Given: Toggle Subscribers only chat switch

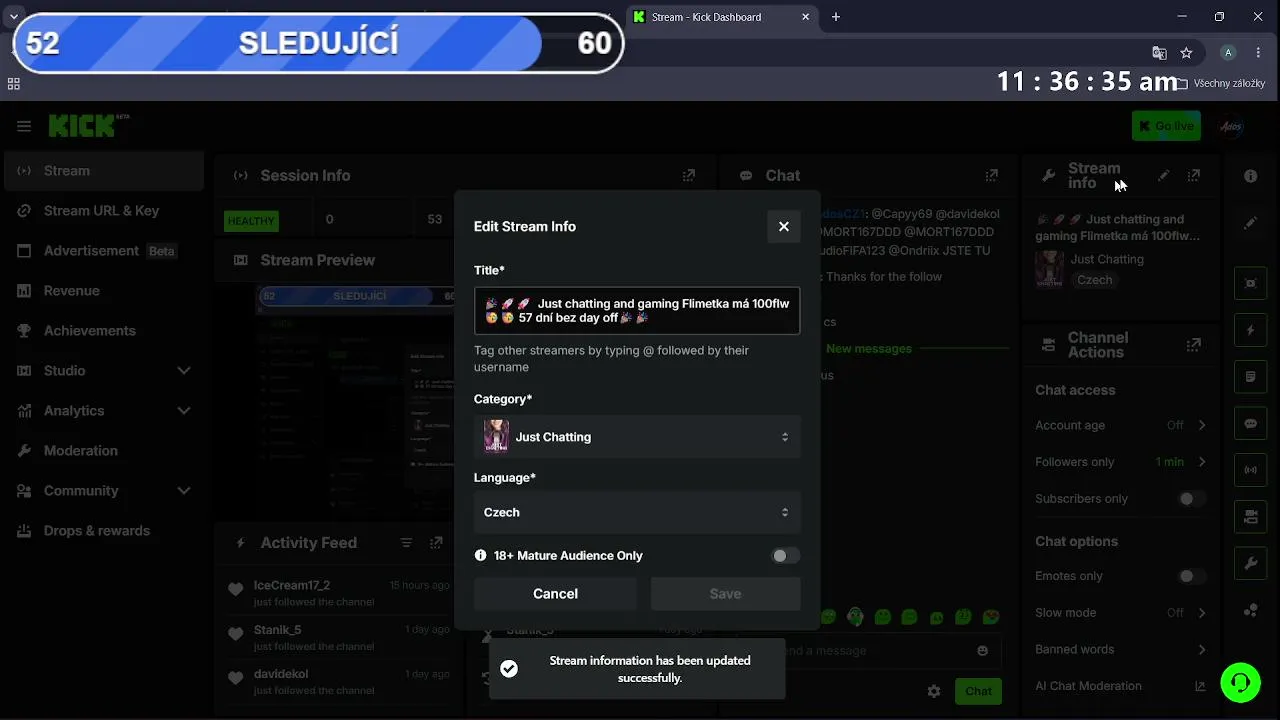Looking at the screenshot, I should tap(1192, 499).
